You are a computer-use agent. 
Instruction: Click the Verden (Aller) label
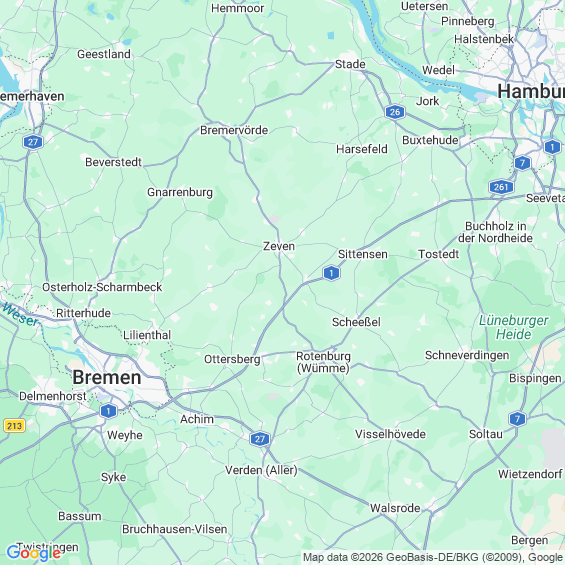point(261,470)
